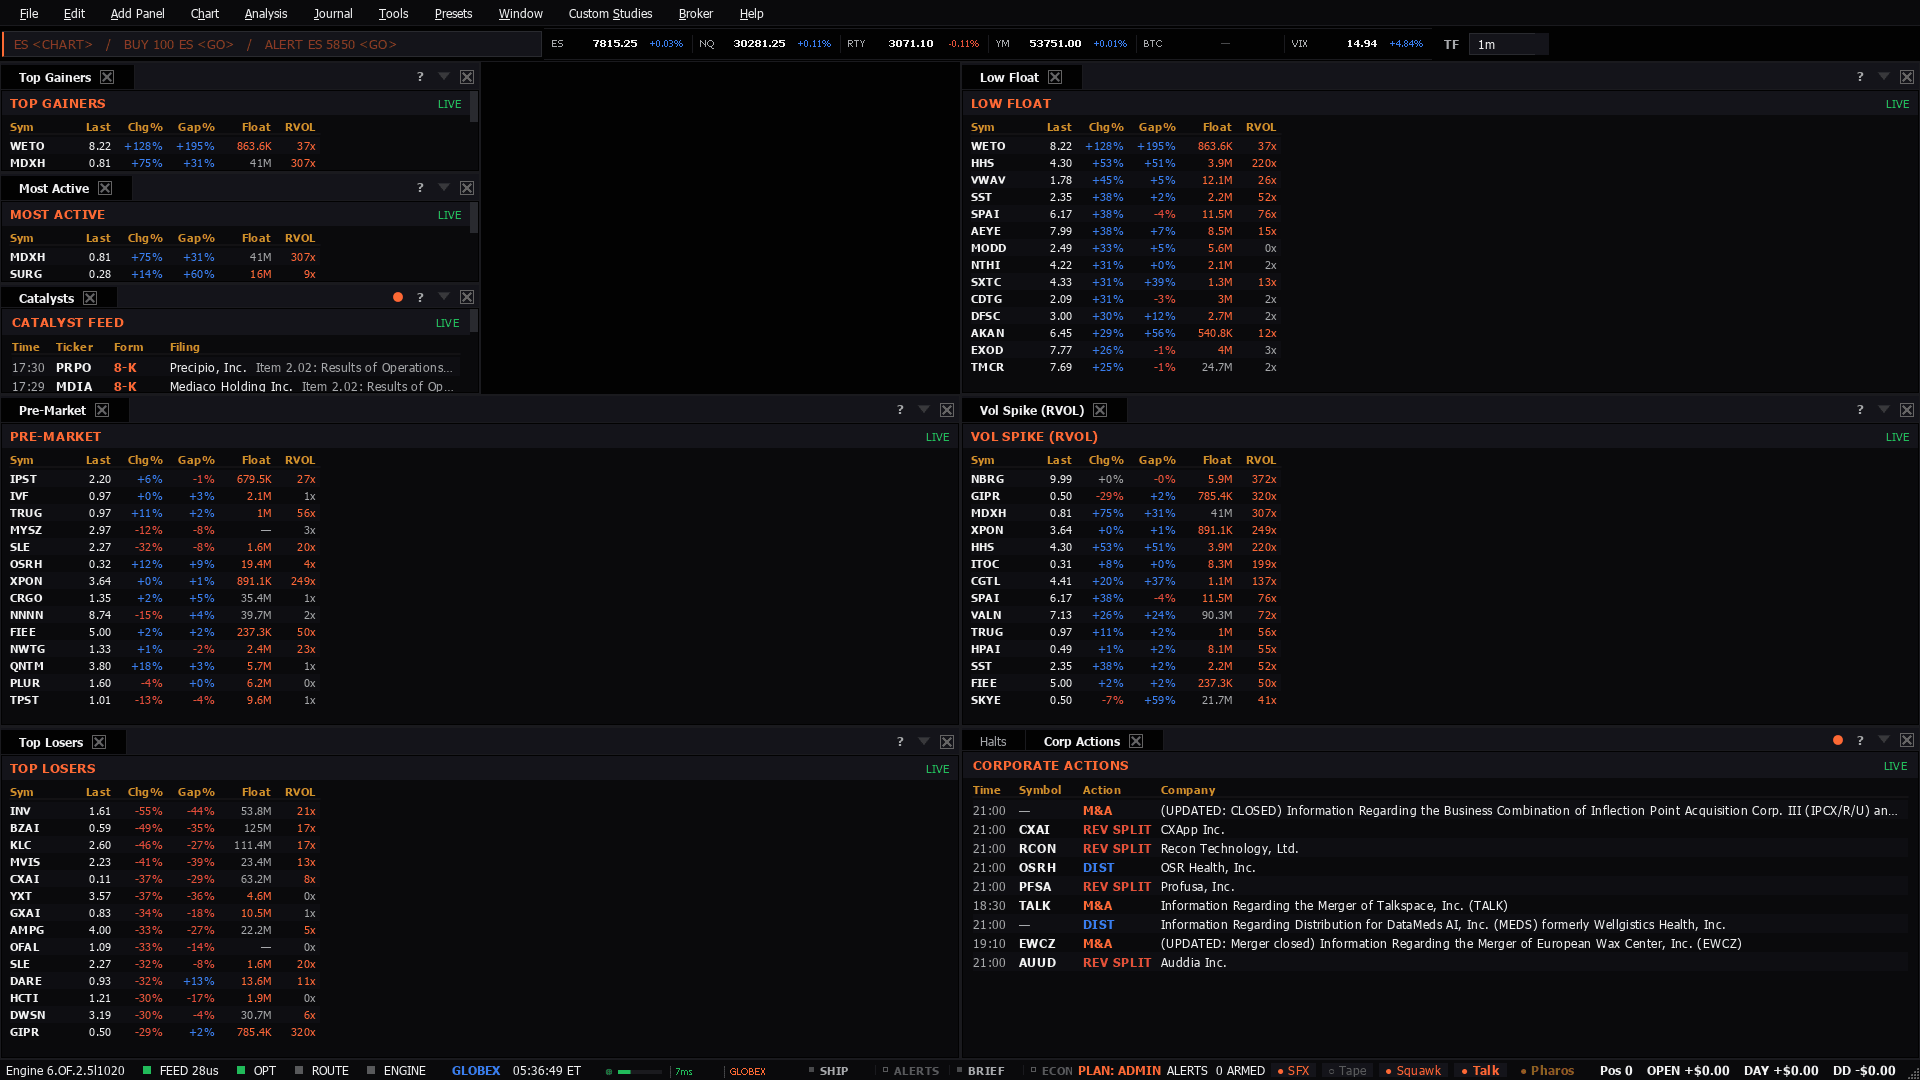
Task: Click the Corp Actions panel help icon
Action: 1860,741
